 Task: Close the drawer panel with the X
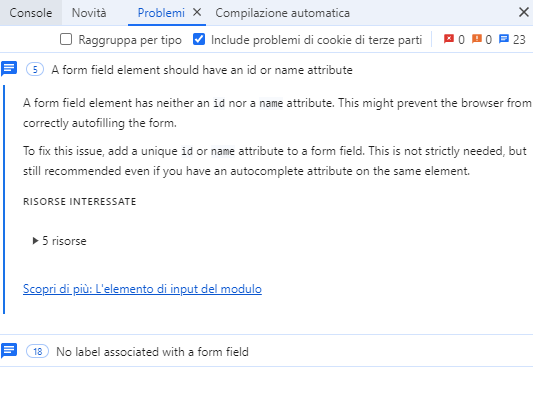click(524, 13)
